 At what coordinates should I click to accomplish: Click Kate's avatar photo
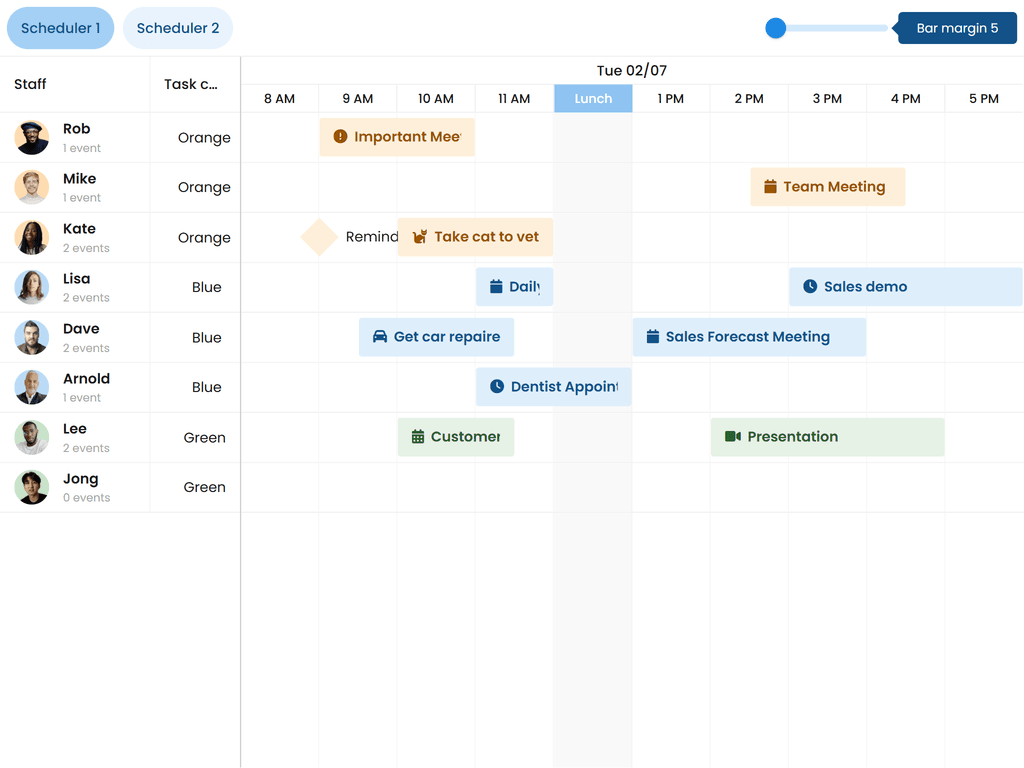31,237
